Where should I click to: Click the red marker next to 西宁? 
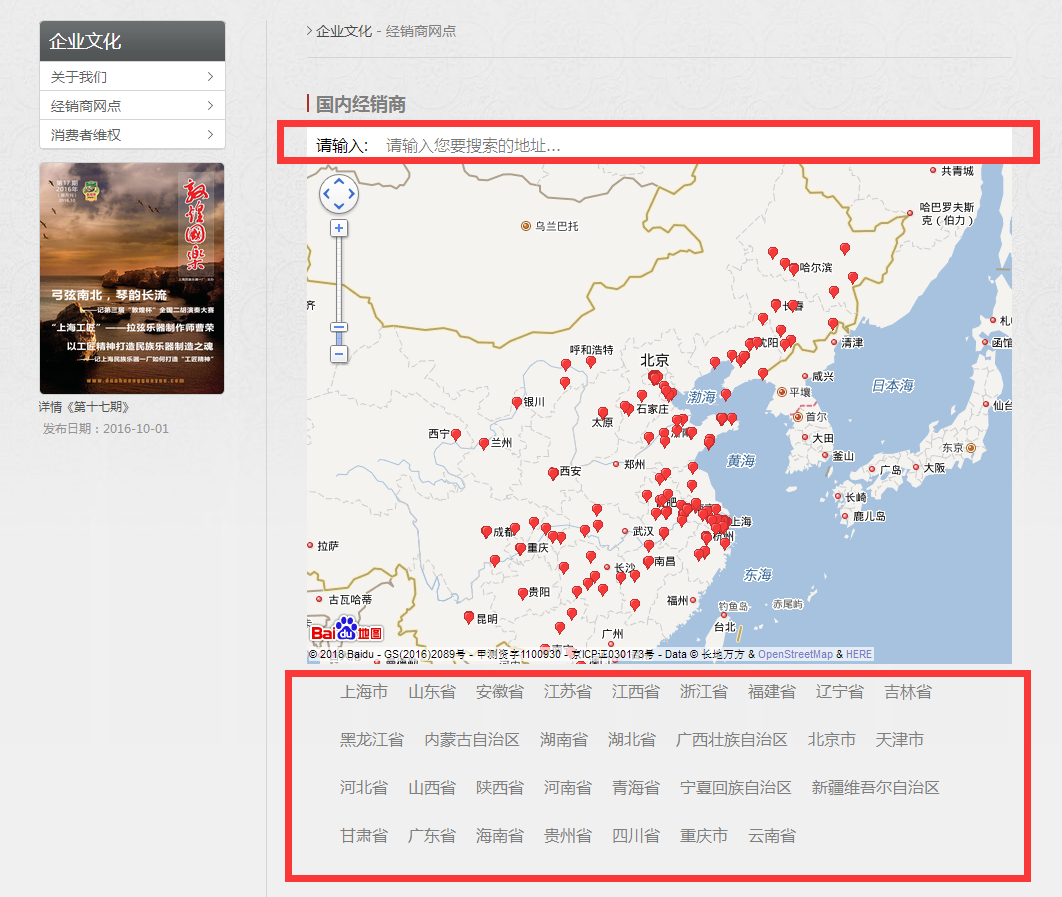(x=456, y=434)
